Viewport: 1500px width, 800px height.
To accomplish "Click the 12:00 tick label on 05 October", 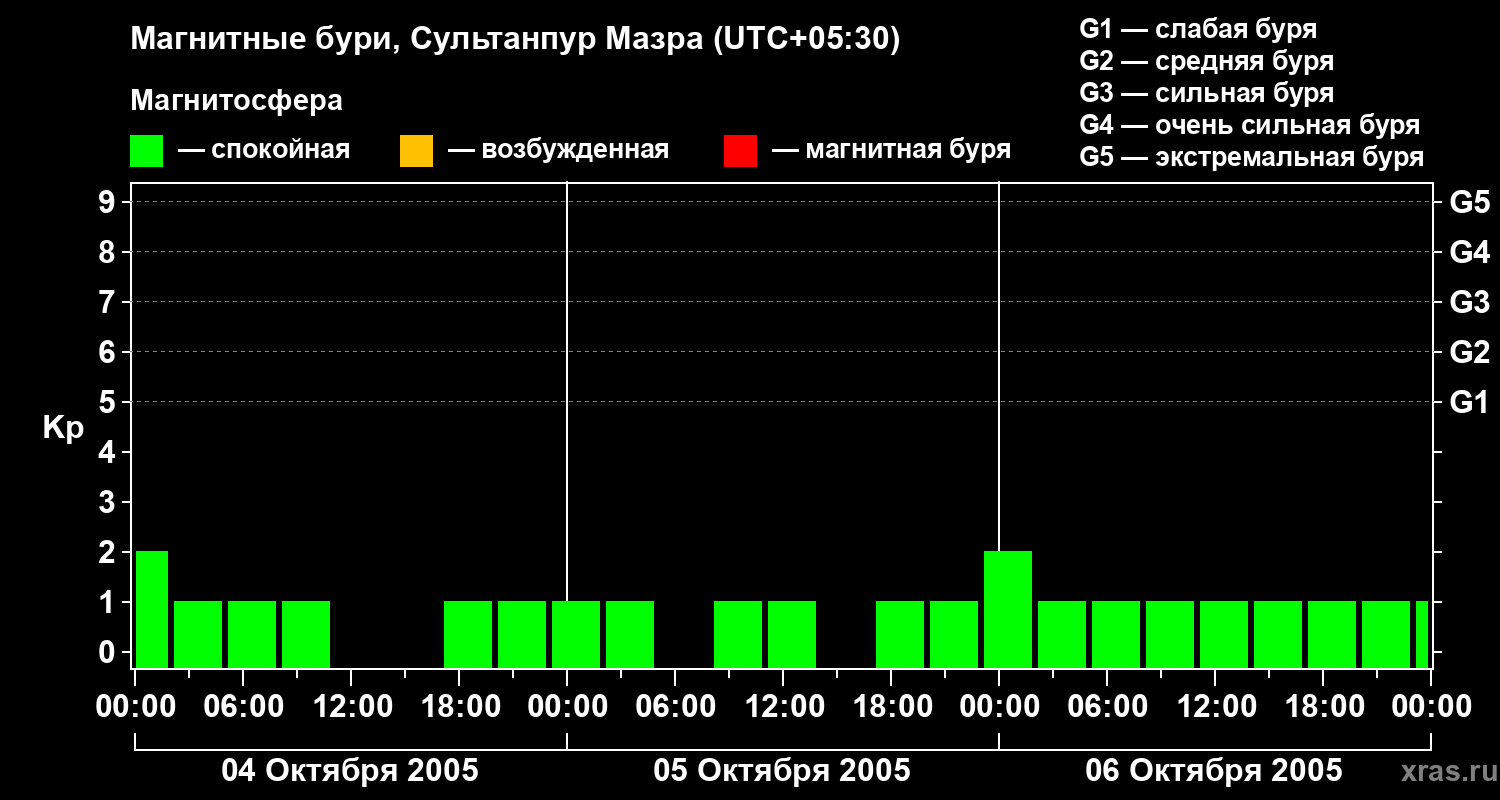I will tap(783, 707).
